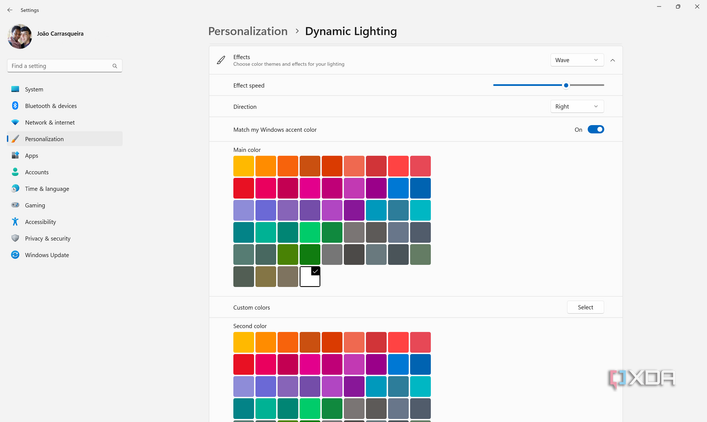Pick lavender Main color starting third row
This screenshot has width=707, height=422.
click(x=243, y=210)
